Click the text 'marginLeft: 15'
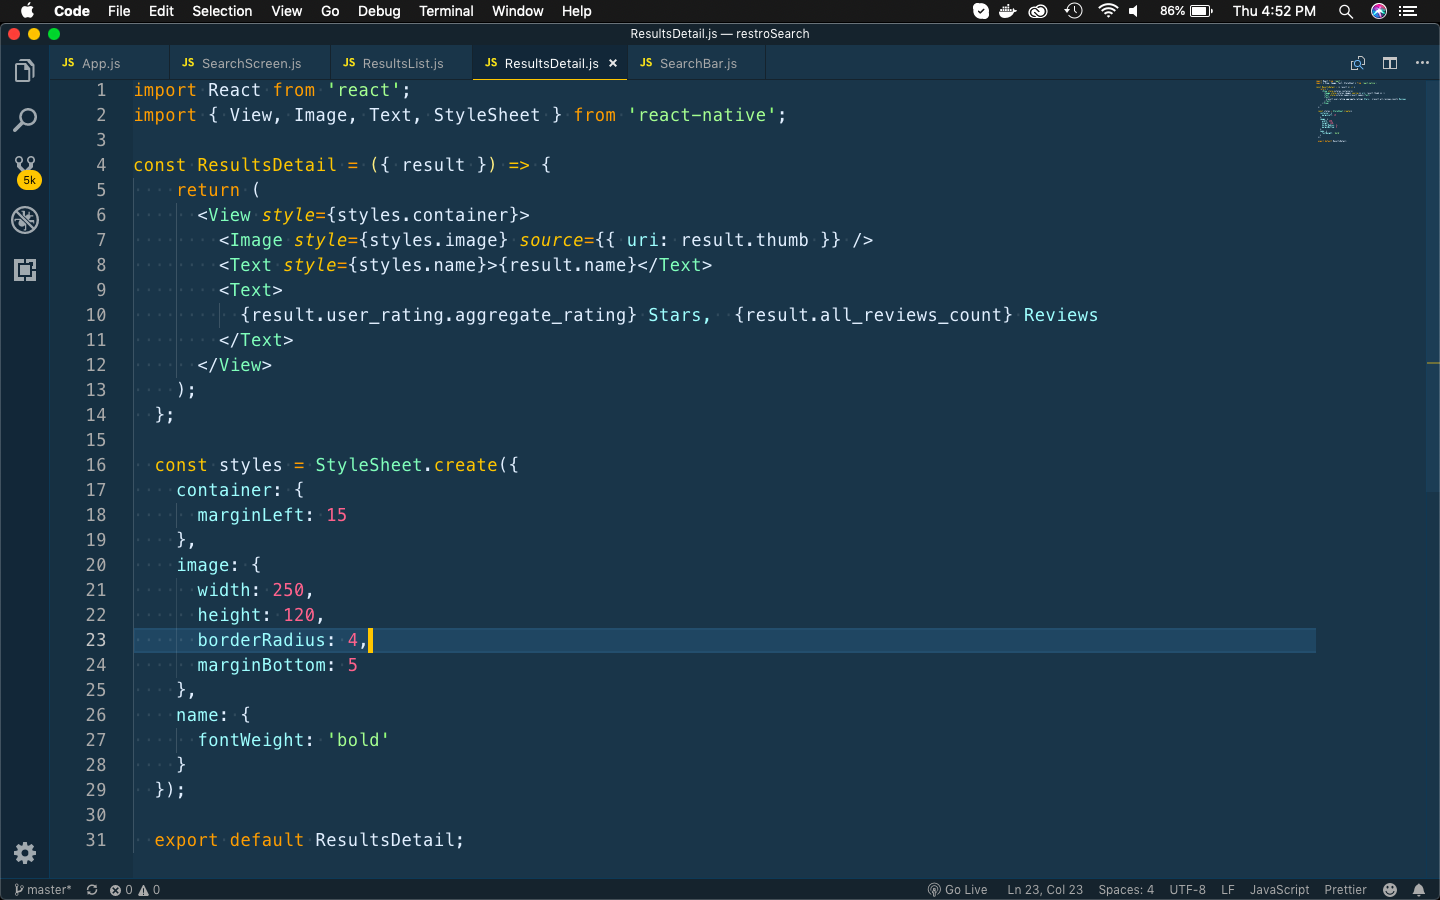 (272, 515)
